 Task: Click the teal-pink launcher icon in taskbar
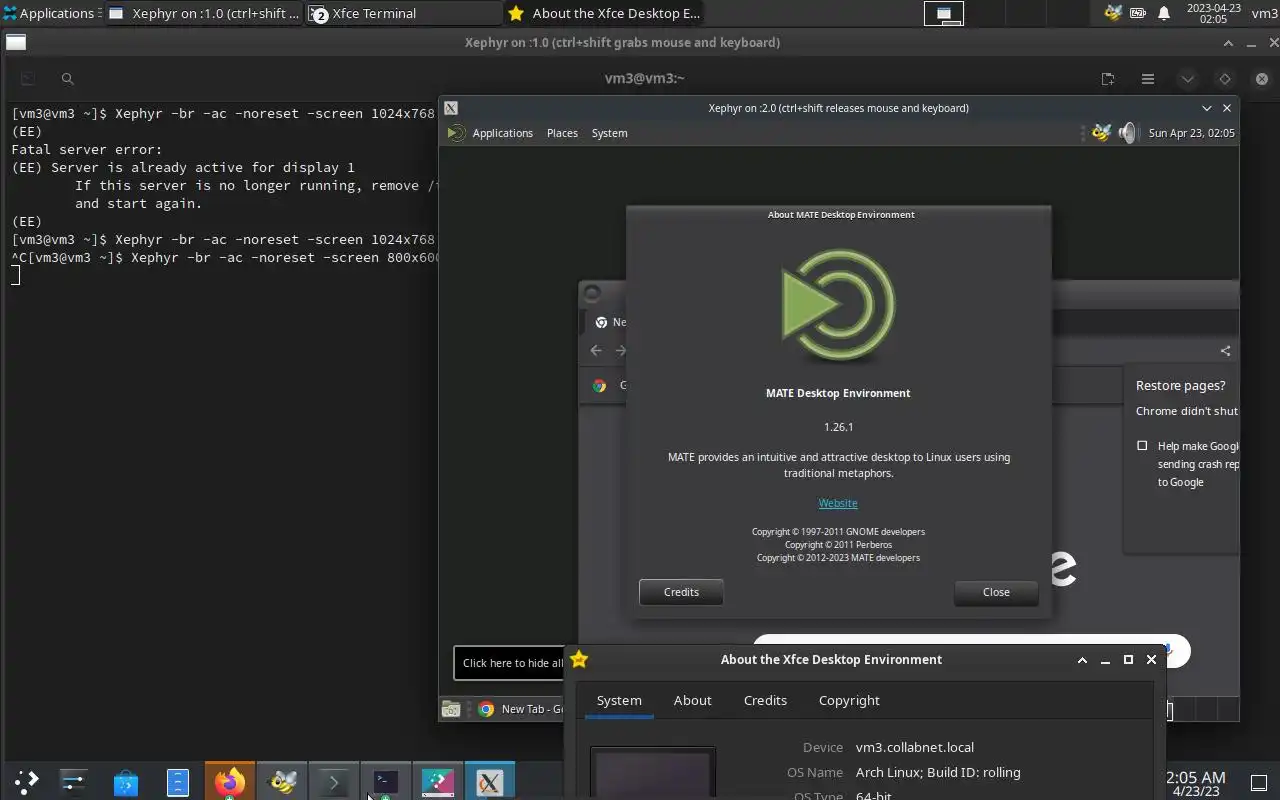coord(438,781)
